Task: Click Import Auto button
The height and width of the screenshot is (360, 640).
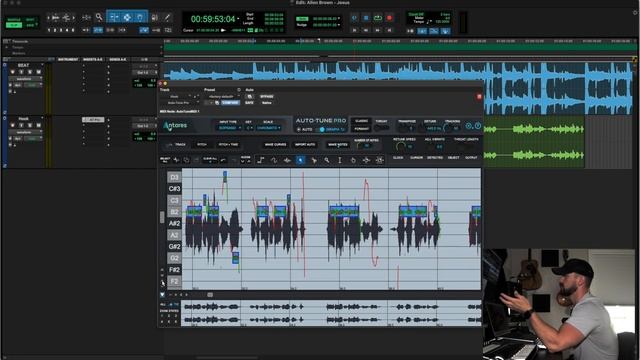Action: point(305,144)
